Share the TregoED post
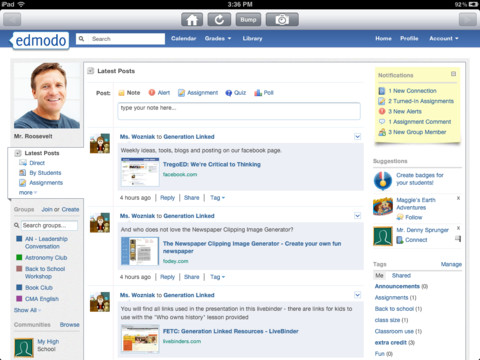480x360 pixels. [x=192, y=198]
